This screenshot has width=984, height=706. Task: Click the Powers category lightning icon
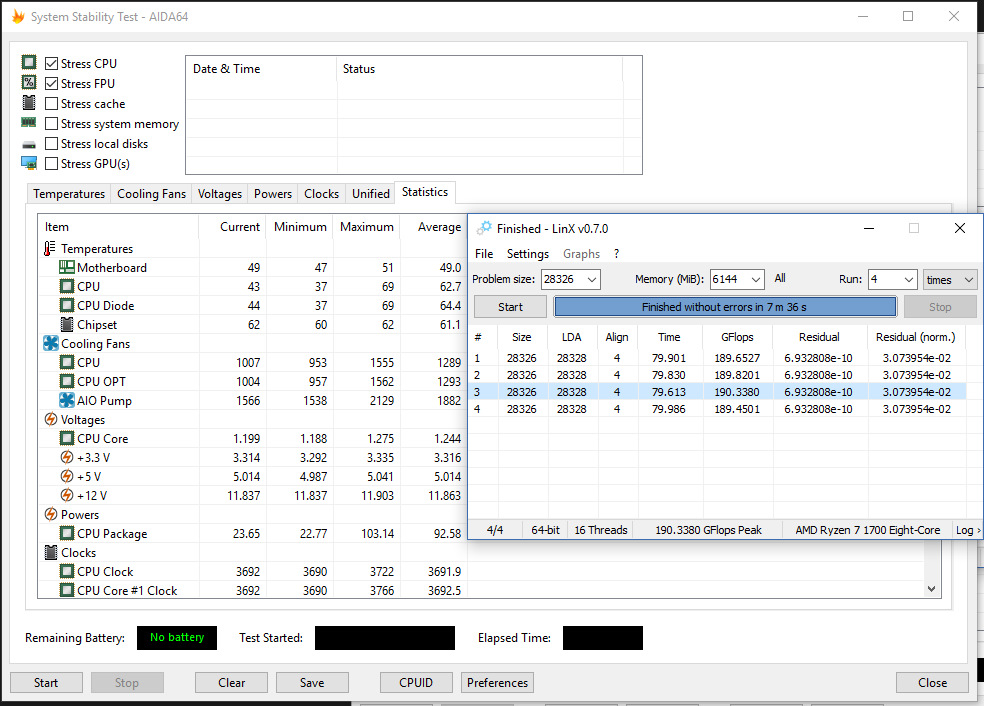tap(51, 514)
